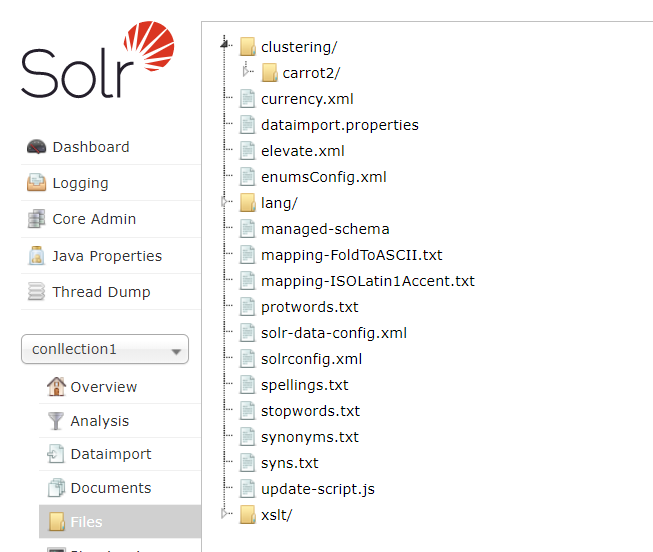
Task: Click the Thread Dump stack icon
Action: (36, 292)
